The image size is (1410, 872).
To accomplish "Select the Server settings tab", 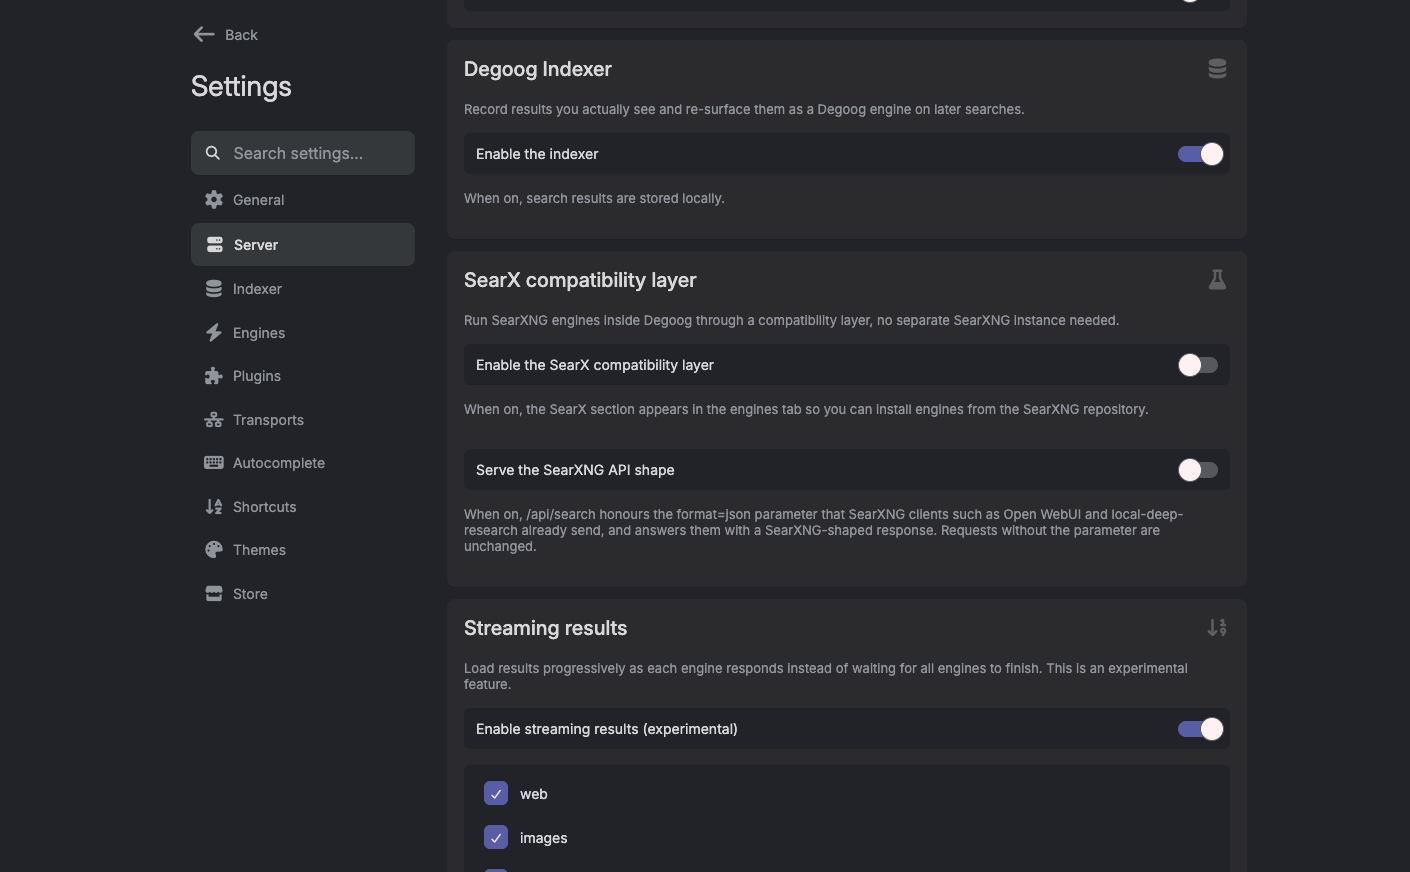I will [x=303, y=245].
